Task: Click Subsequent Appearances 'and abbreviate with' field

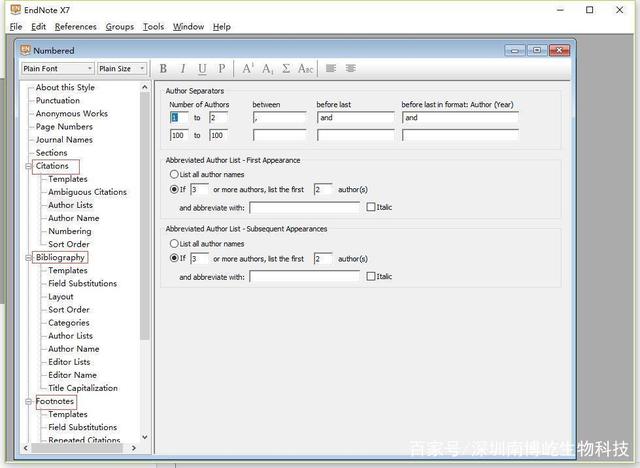Action: point(304,277)
